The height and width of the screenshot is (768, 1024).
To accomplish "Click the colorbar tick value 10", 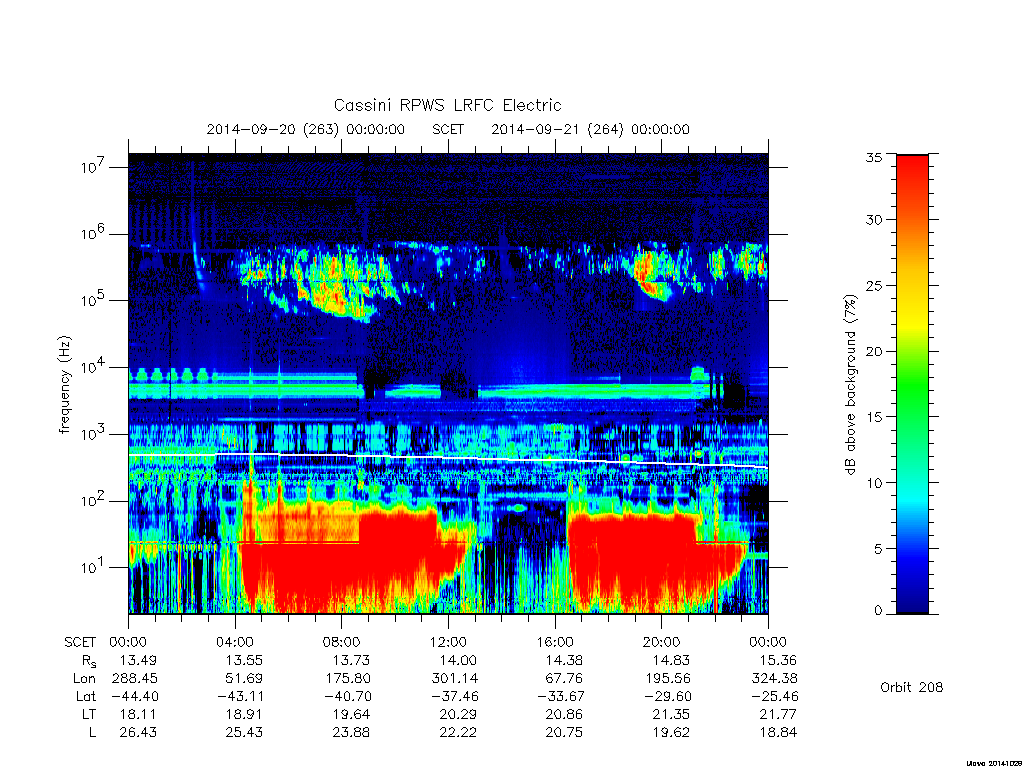I will click(x=874, y=483).
